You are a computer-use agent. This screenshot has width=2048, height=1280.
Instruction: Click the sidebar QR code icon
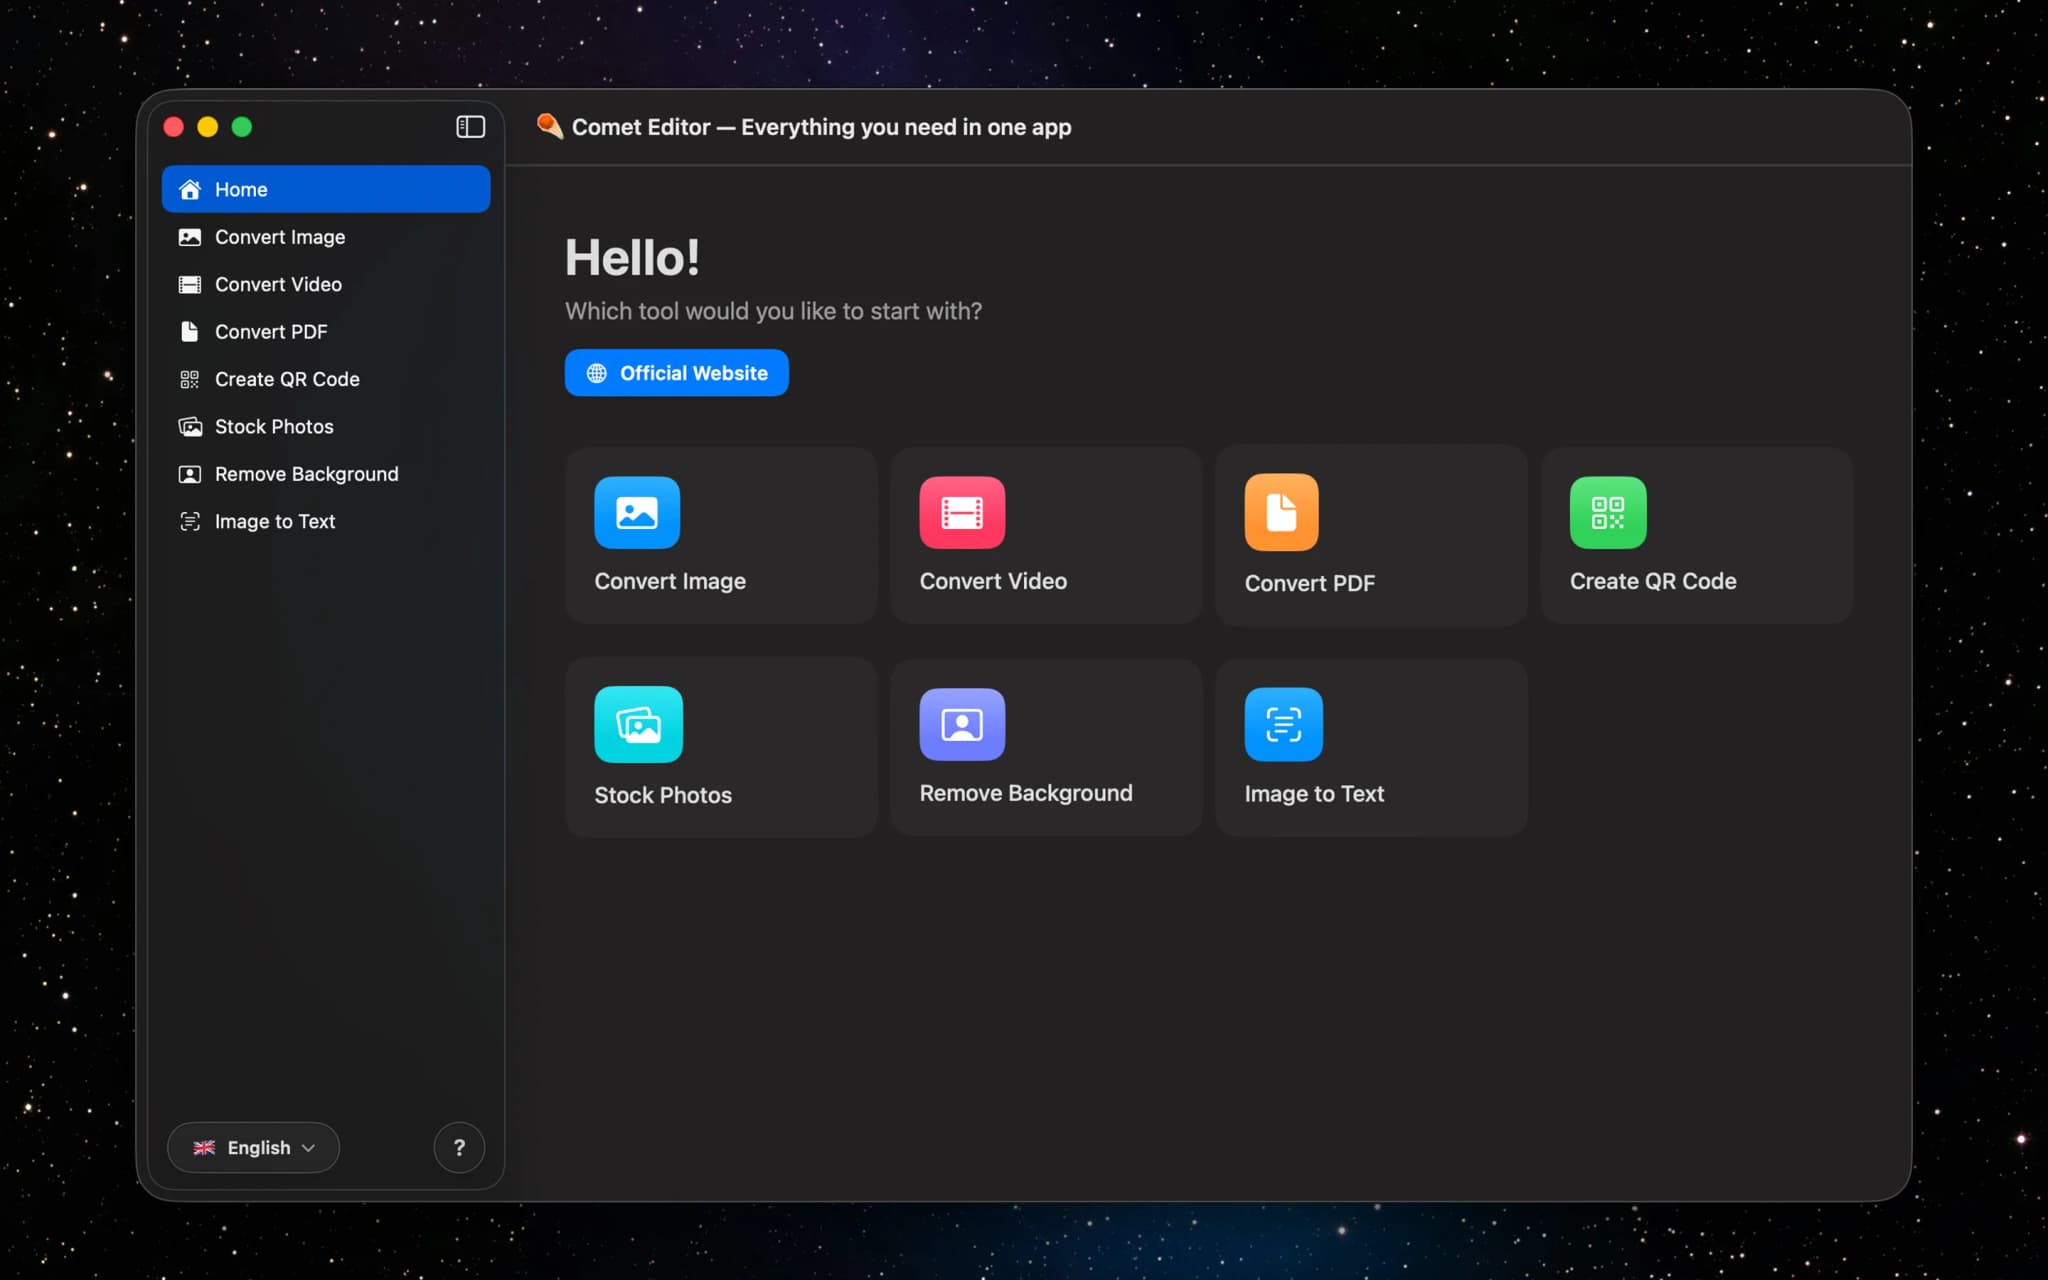[190, 379]
